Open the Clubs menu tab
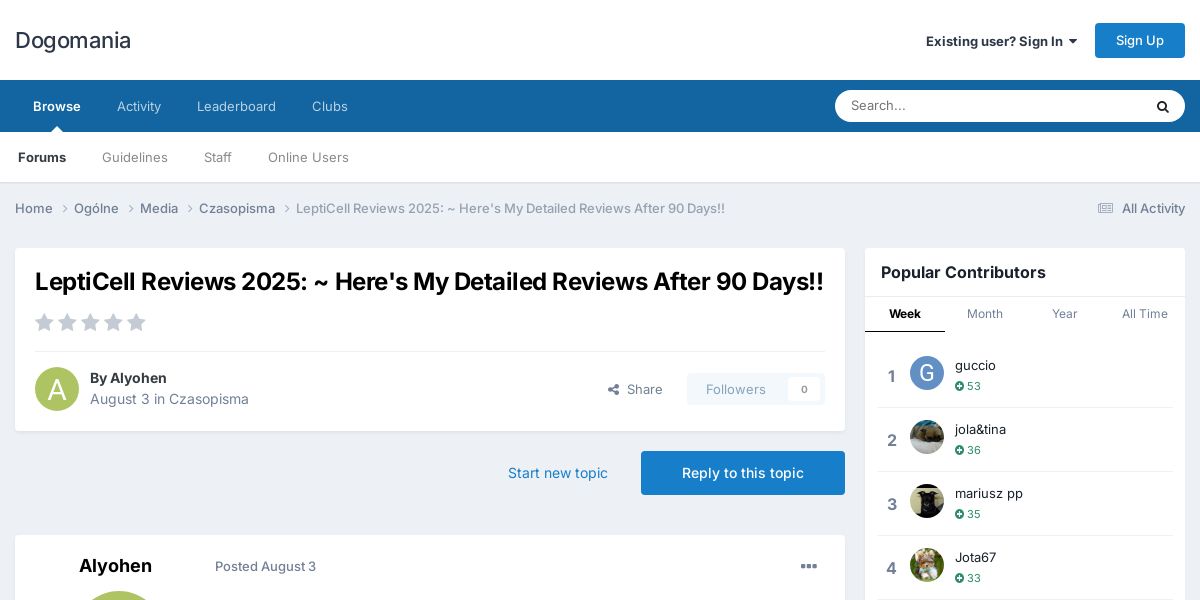 click(330, 106)
